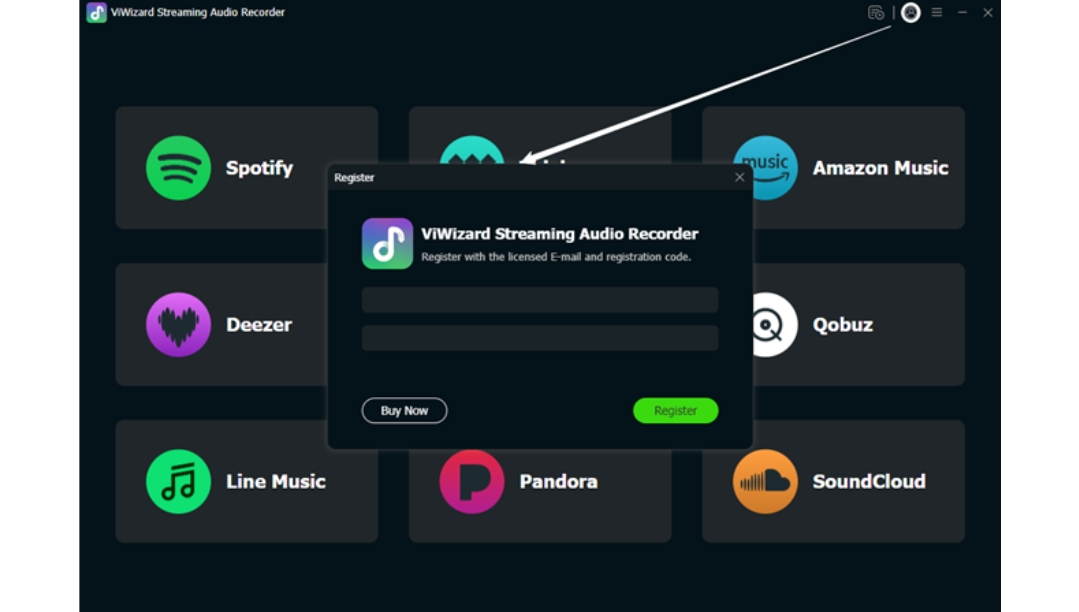Click the registration code input field
Viewport: 1079px width, 612px height.
coord(540,338)
